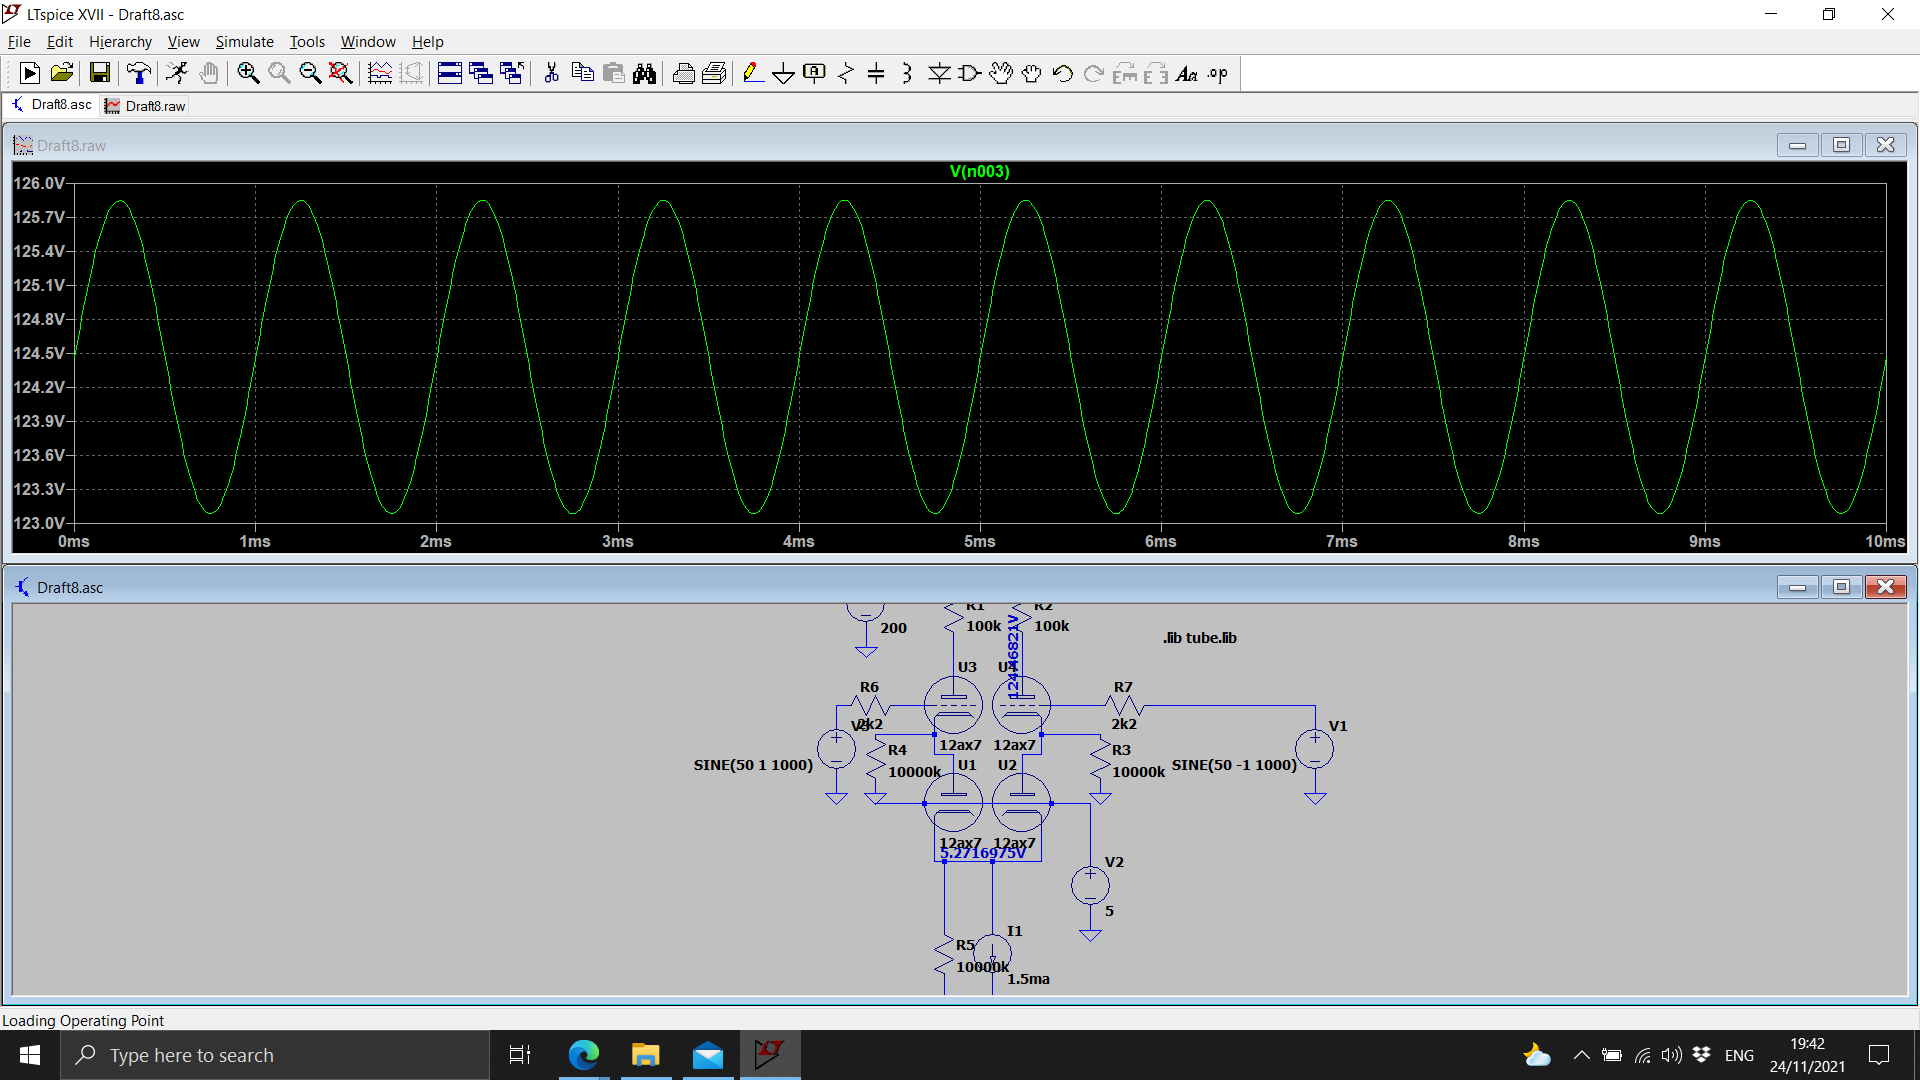
Task: Select the V2 voltage source symbol
Action: pos(1090,885)
